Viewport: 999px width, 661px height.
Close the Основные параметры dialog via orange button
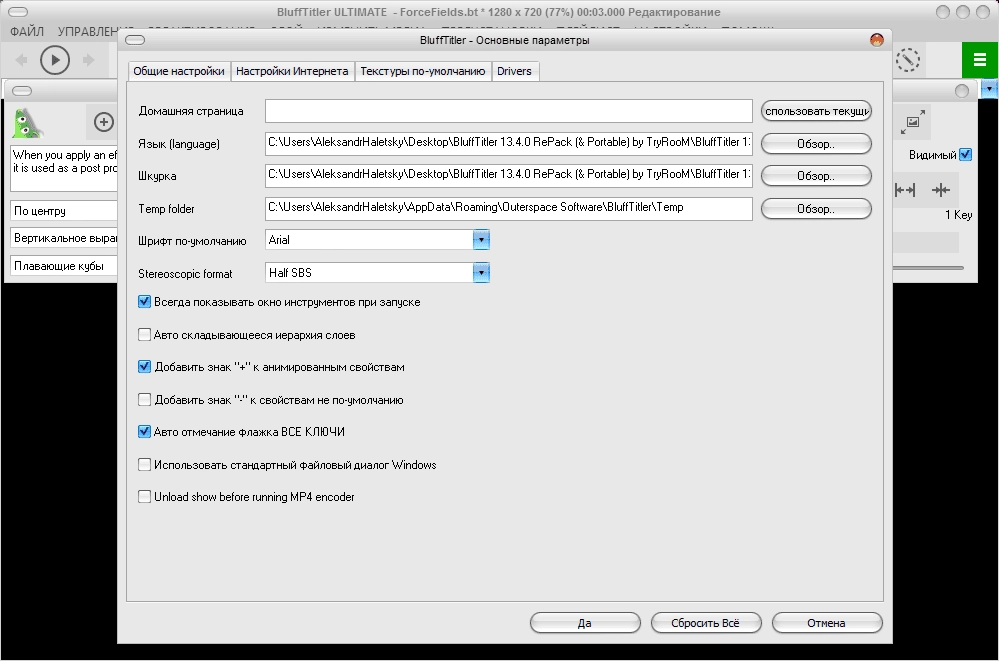[877, 40]
